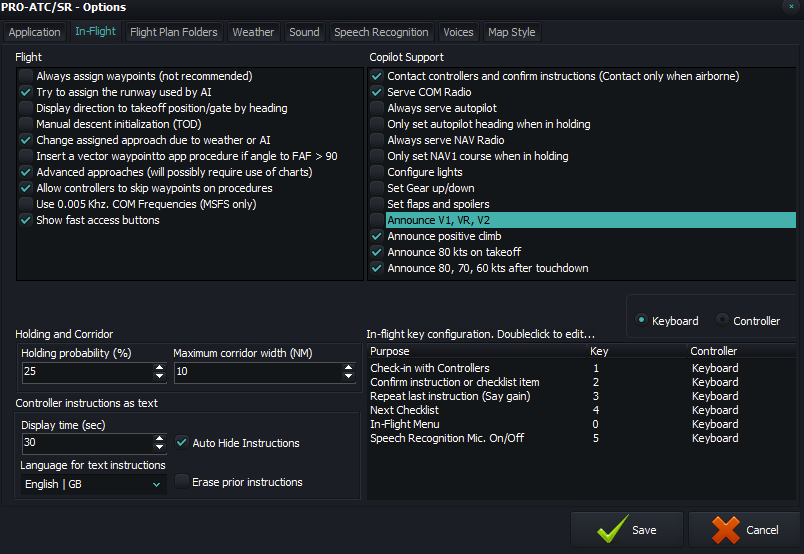Decrease Maximum corridor width with down arrow
Screen dimensions: 804x554
pos(349,376)
